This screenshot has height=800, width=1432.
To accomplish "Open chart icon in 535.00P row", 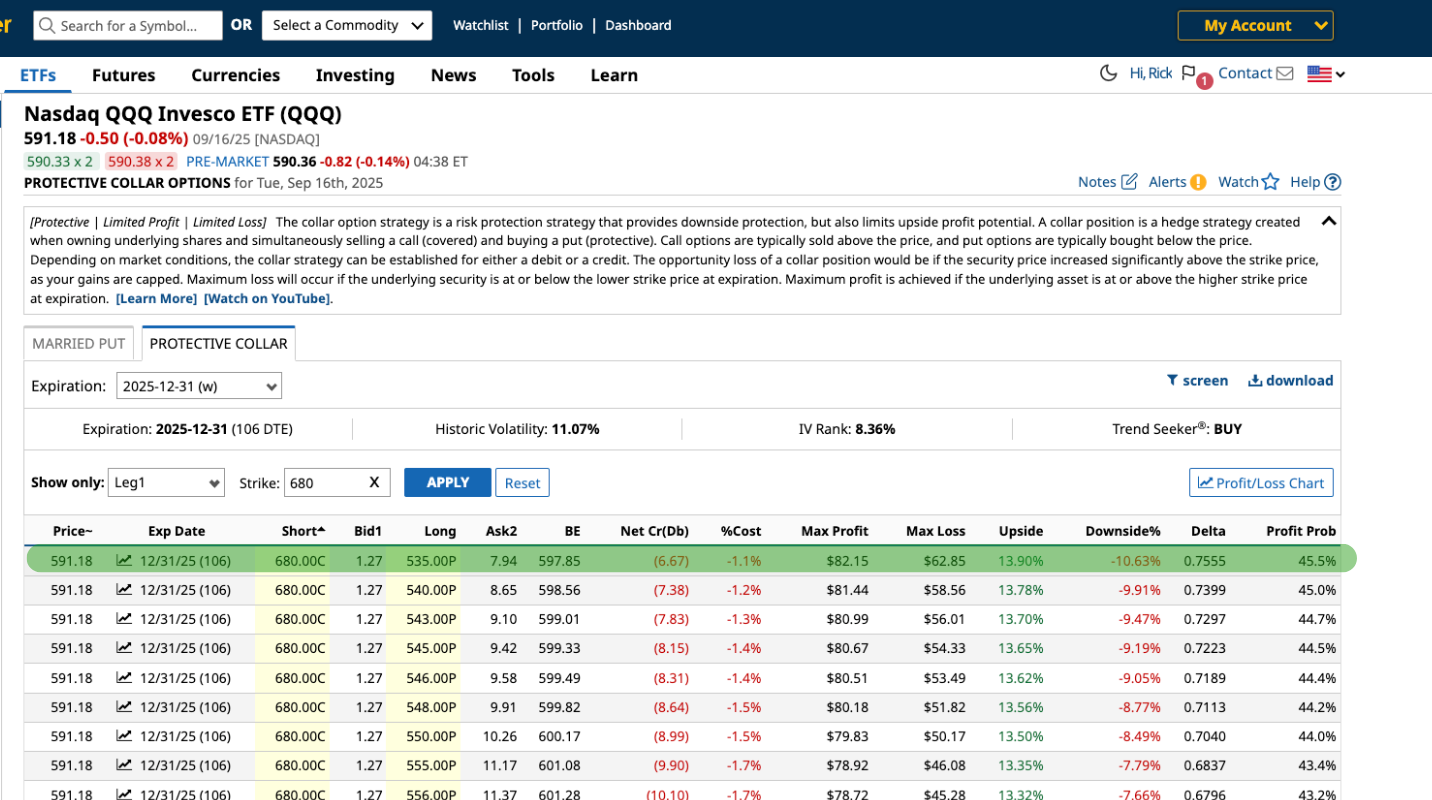I will tap(124, 561).
